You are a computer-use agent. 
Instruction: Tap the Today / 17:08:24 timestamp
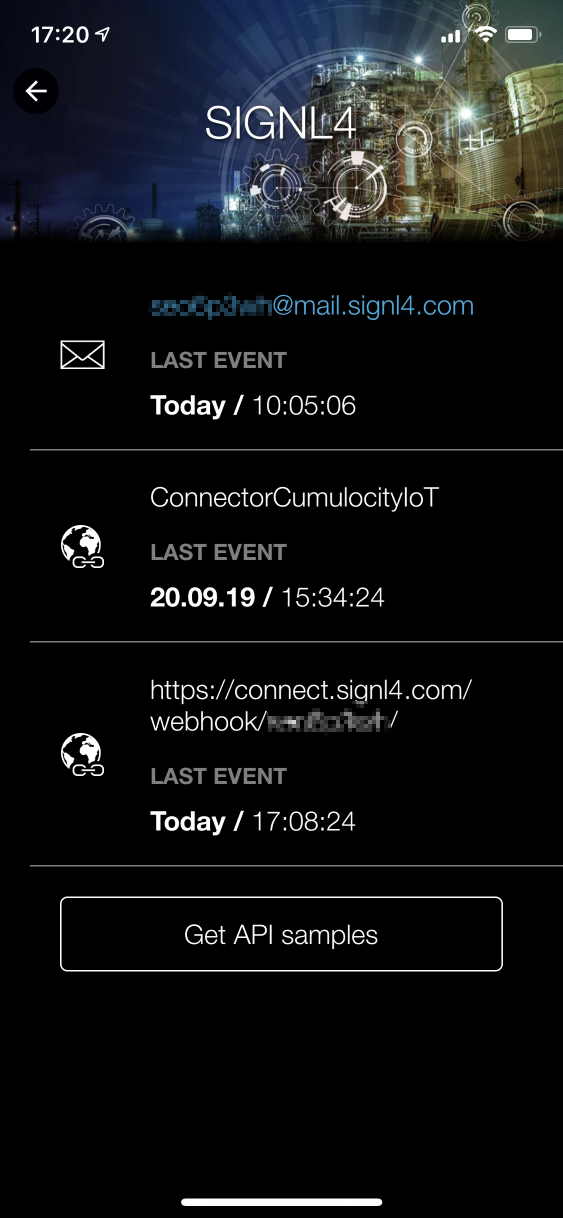coord(253,821)
